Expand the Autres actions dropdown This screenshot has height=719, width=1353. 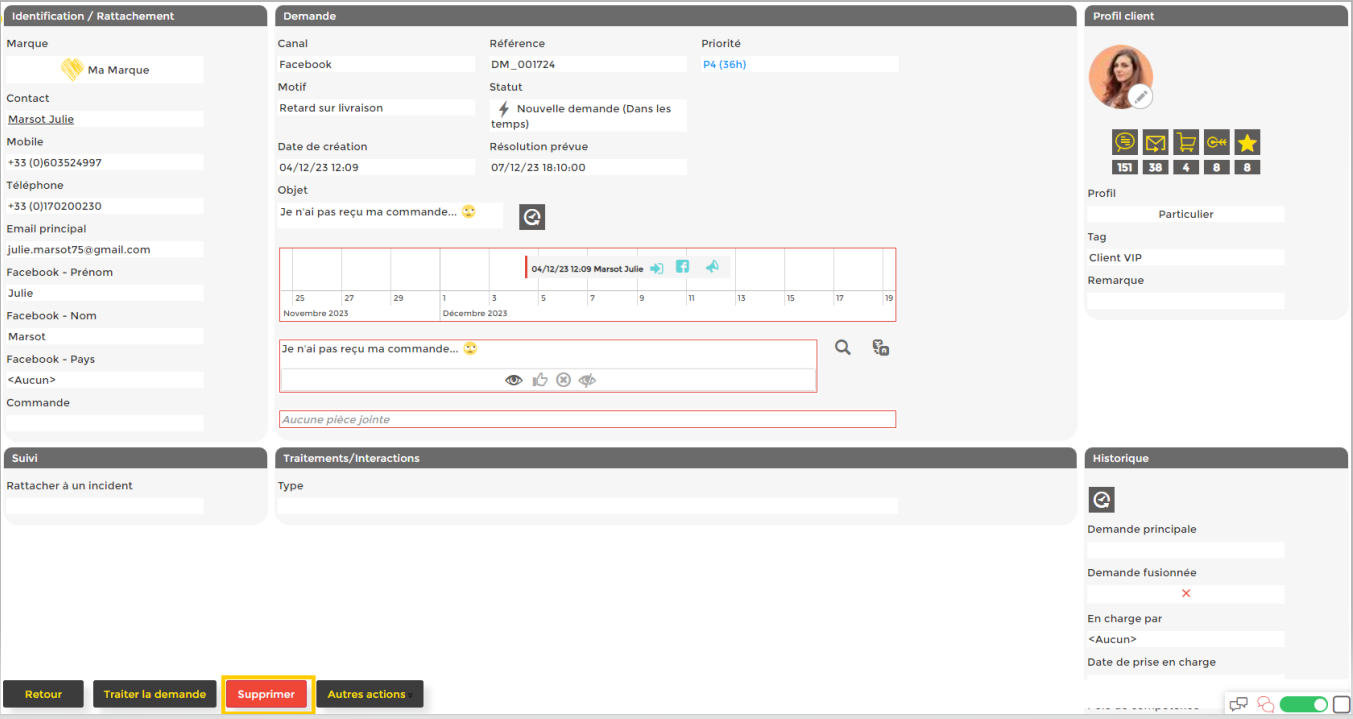[x=370, y=694]
